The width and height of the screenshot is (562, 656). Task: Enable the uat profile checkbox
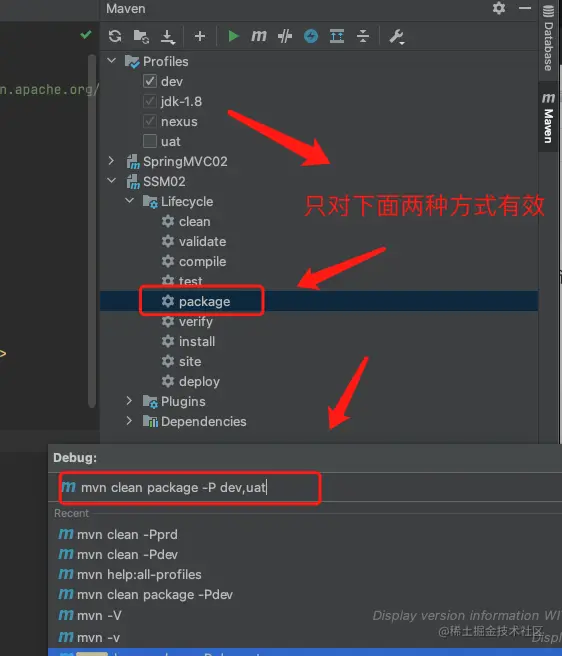tap(150, 141)
